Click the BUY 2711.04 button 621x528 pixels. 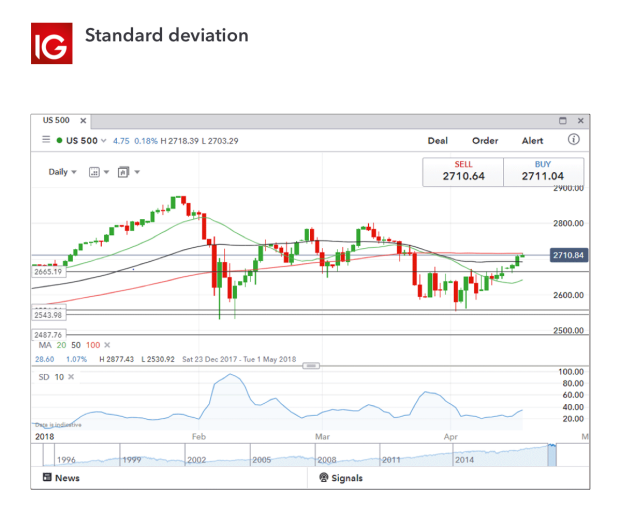click(x=543, y=172)
